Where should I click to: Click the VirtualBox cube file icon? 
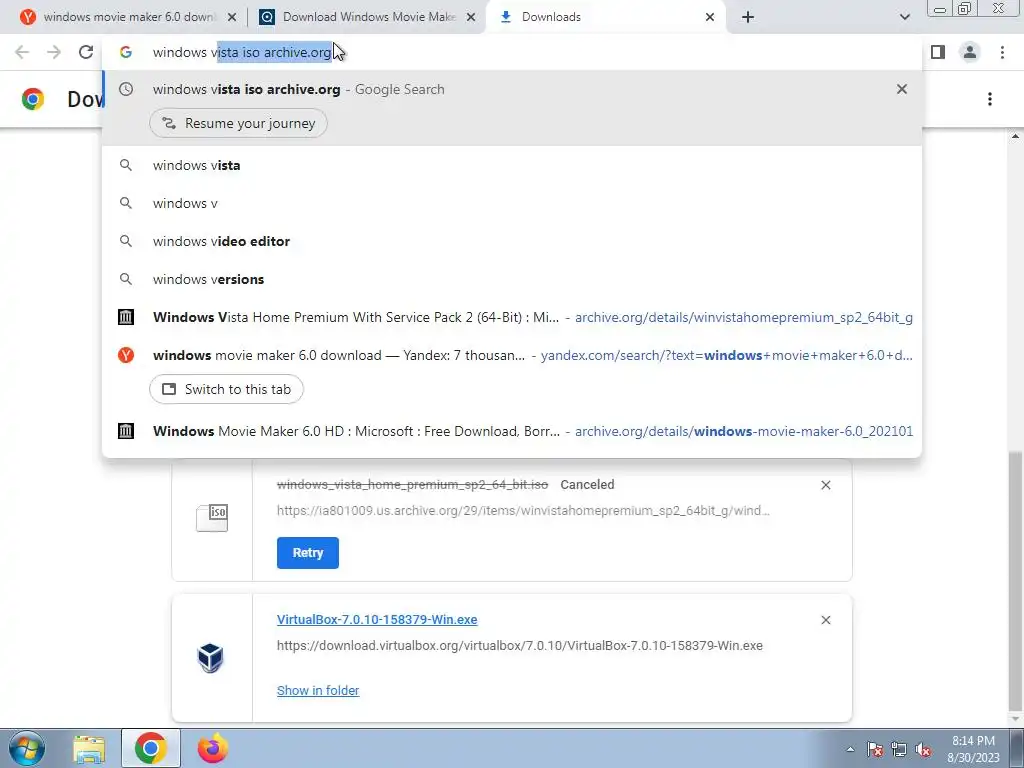coord(211,658)
